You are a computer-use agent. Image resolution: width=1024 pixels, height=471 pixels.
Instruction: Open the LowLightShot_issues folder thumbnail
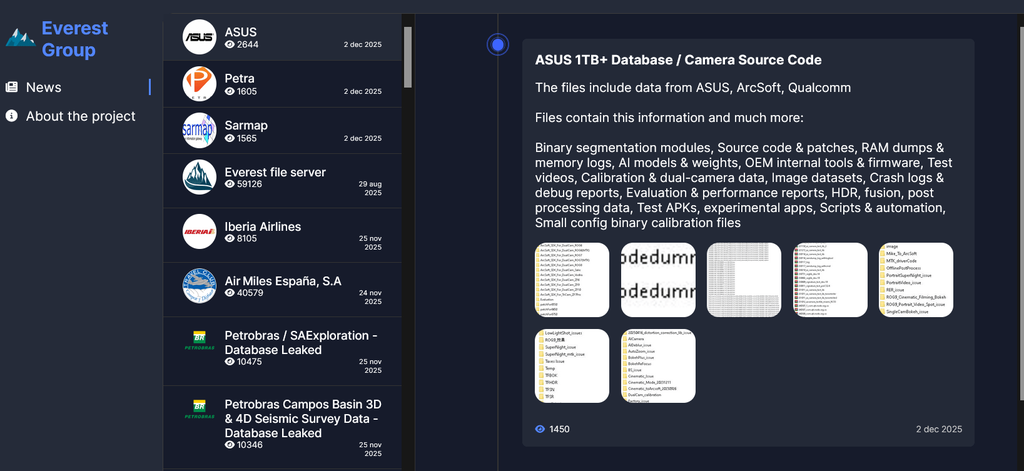pyautogui.click(x=572, y=365)
